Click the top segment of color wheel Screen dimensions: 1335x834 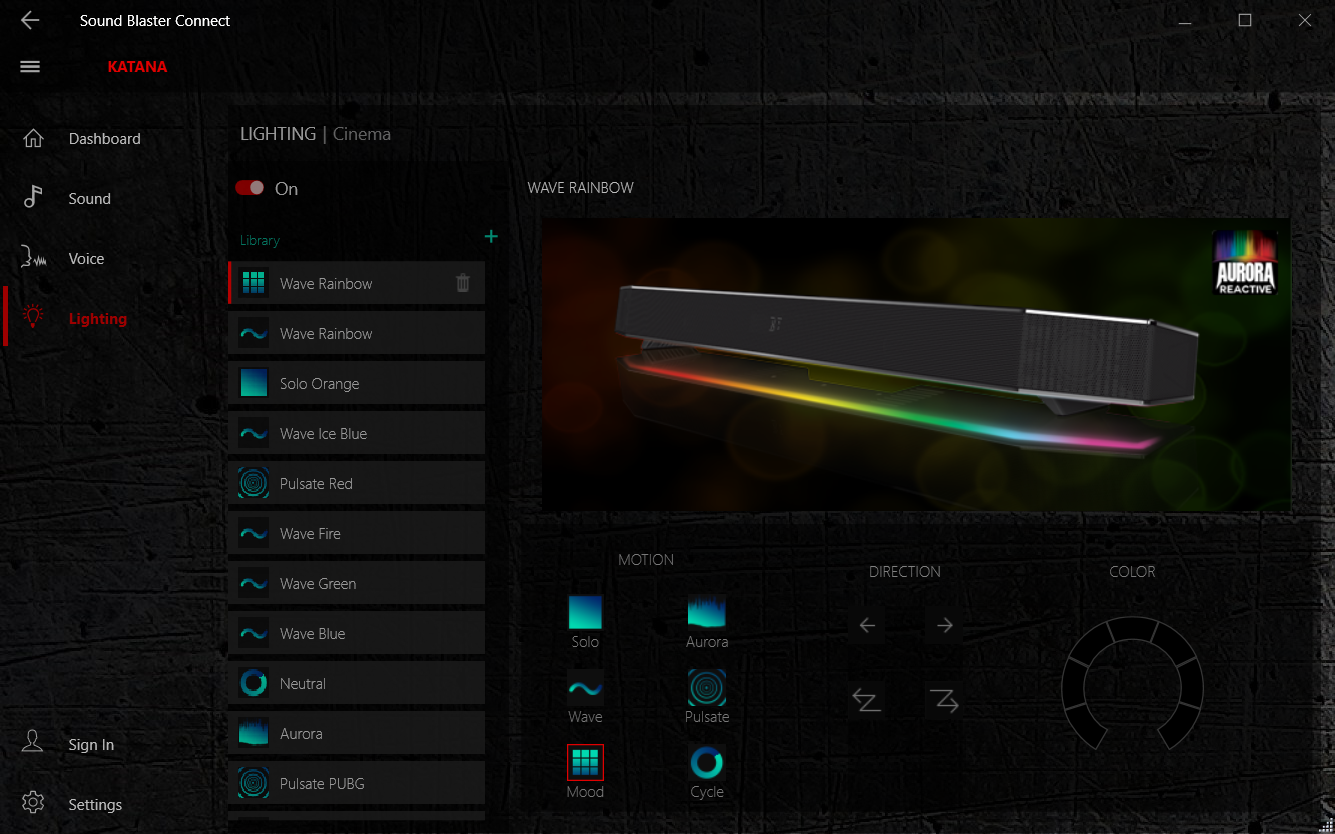click(1132, 630)
